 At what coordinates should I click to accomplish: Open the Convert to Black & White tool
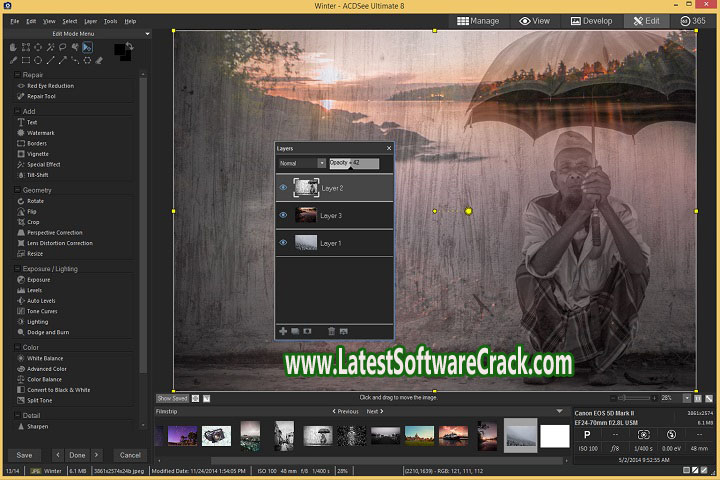[53, 390]
